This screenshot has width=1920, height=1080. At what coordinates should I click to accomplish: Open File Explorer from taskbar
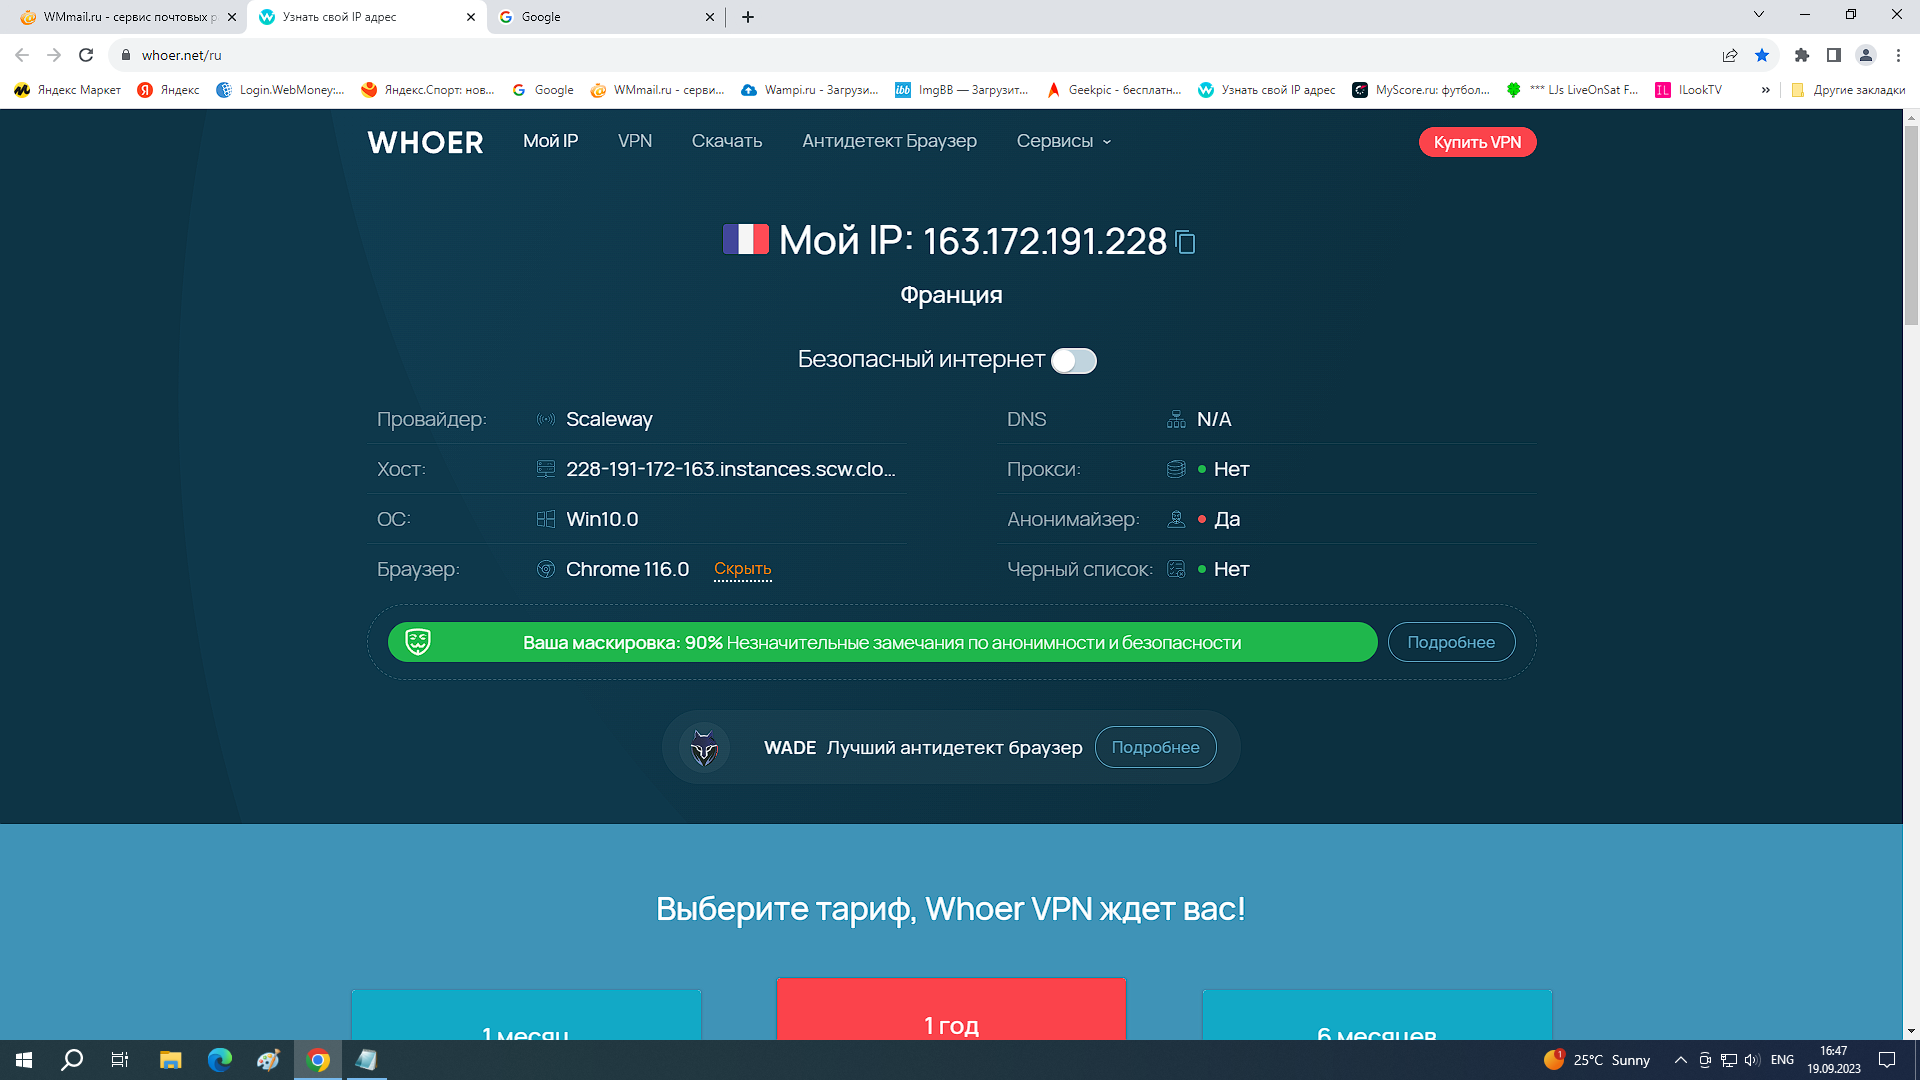coord(170,1060)
